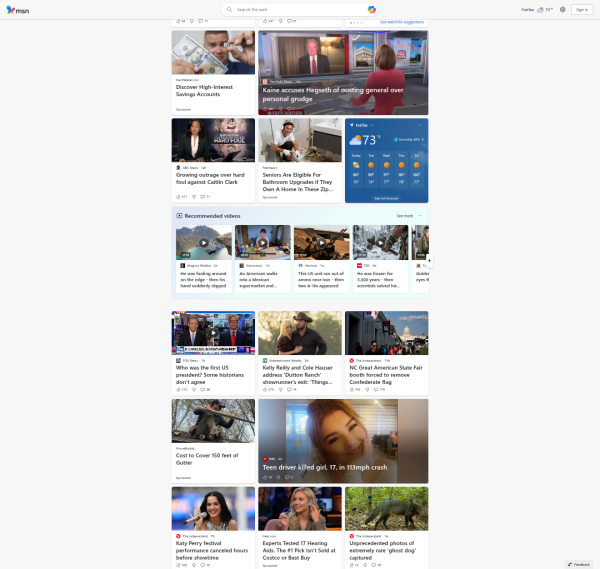Open the Katy Perry festival performance article

tap(212, 550)
